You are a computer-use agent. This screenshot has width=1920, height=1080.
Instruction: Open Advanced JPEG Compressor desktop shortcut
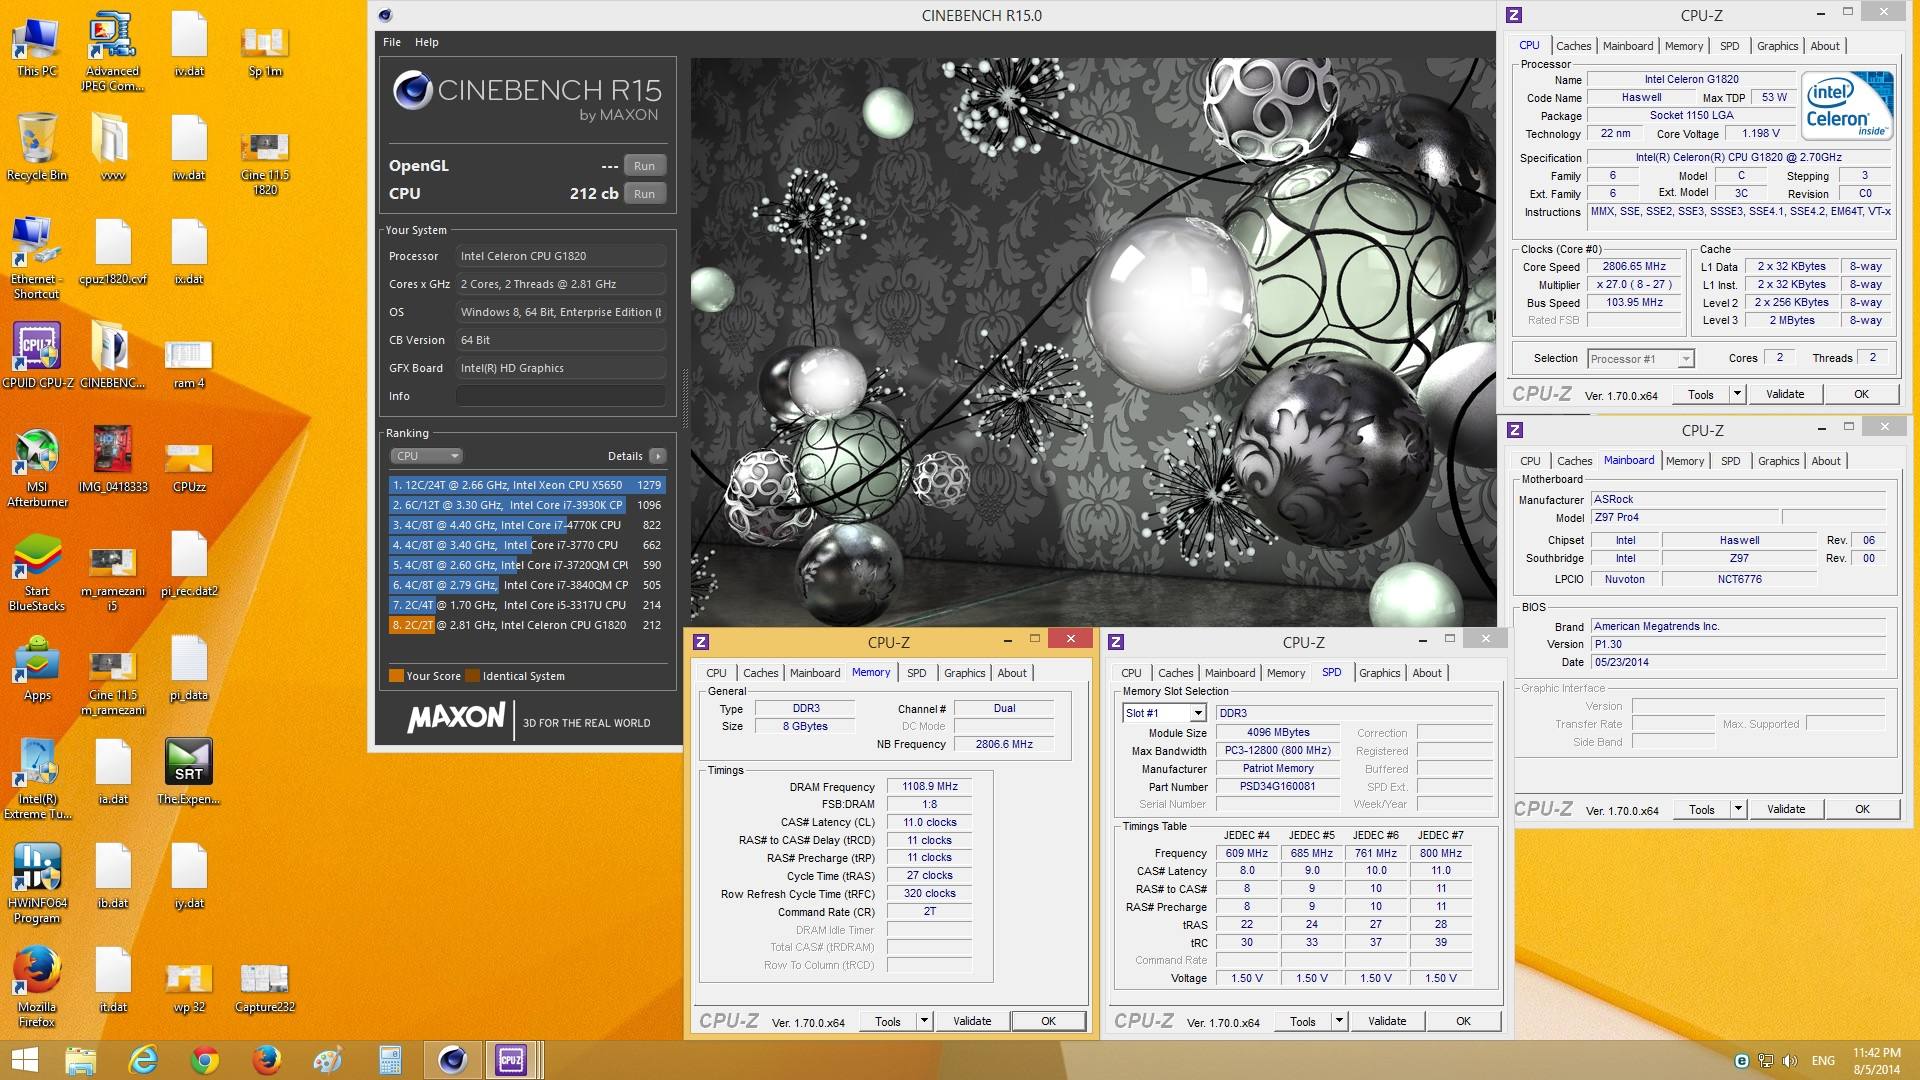(x=112, y=52)
